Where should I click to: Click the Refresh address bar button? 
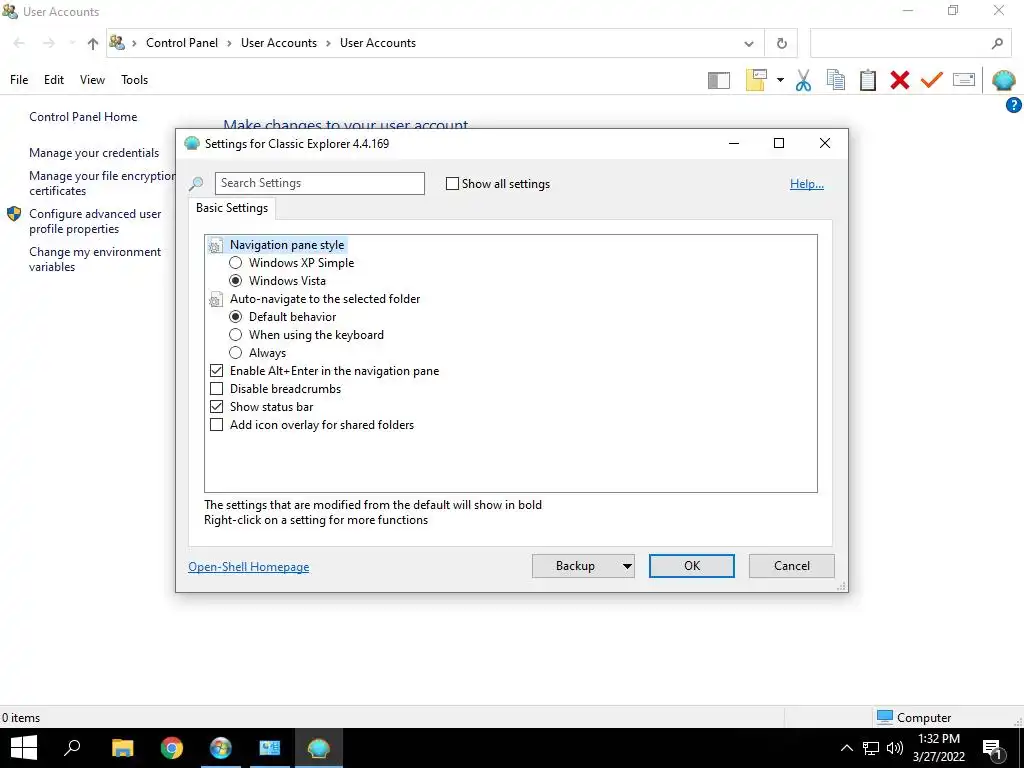781,44
